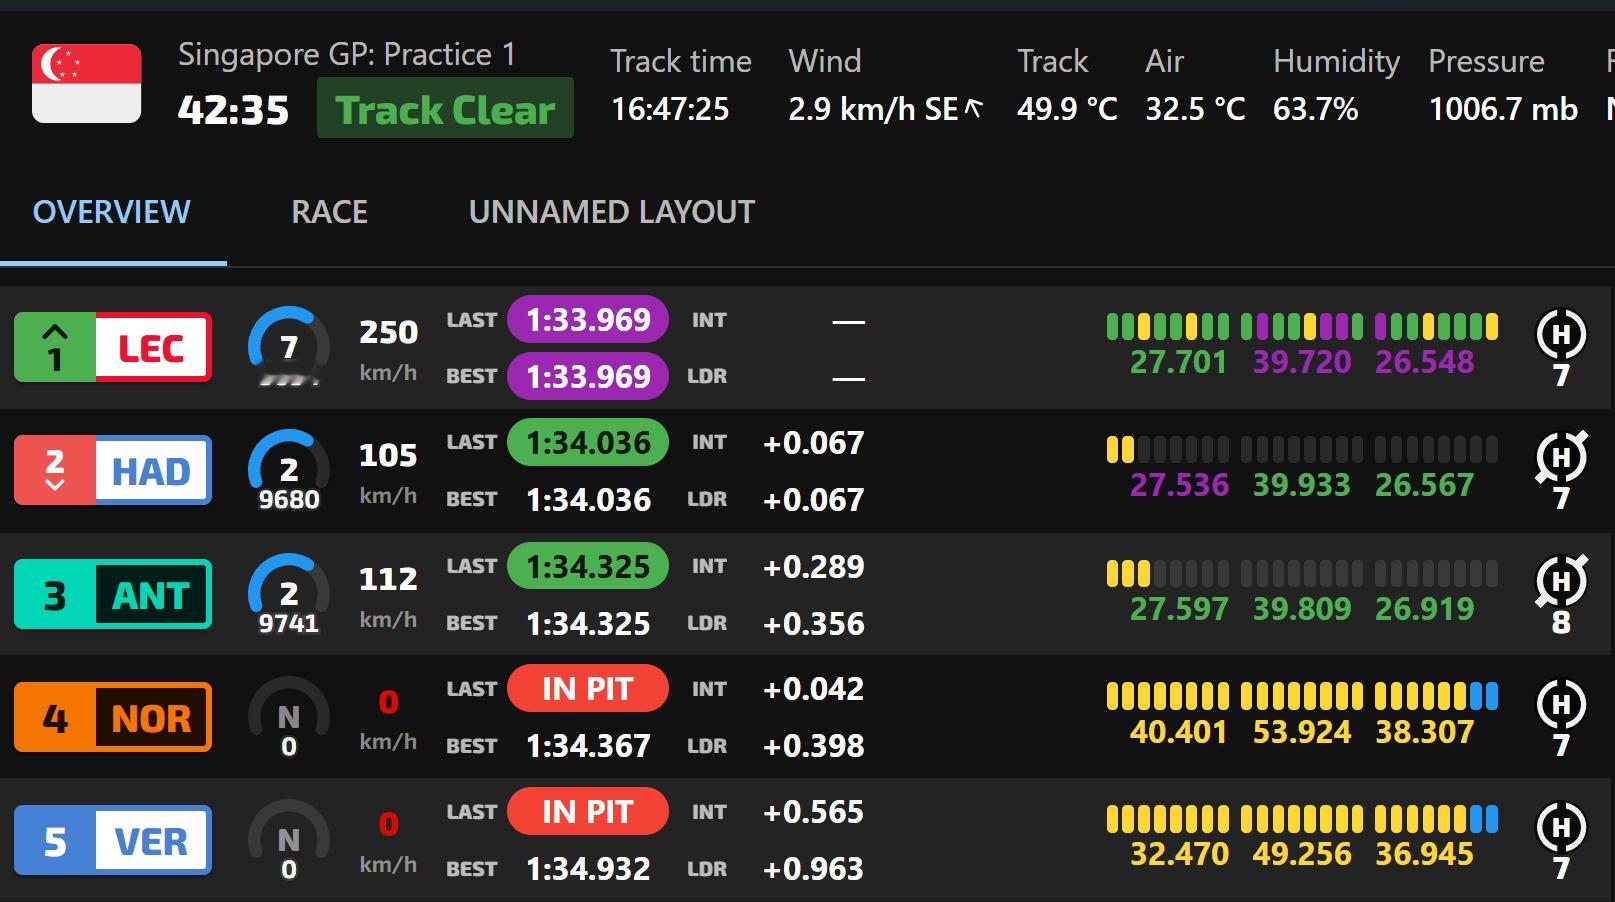Screen dimensions: 1615x902
Task: Click NOR's red IN PIT badge
Action: 588,689
